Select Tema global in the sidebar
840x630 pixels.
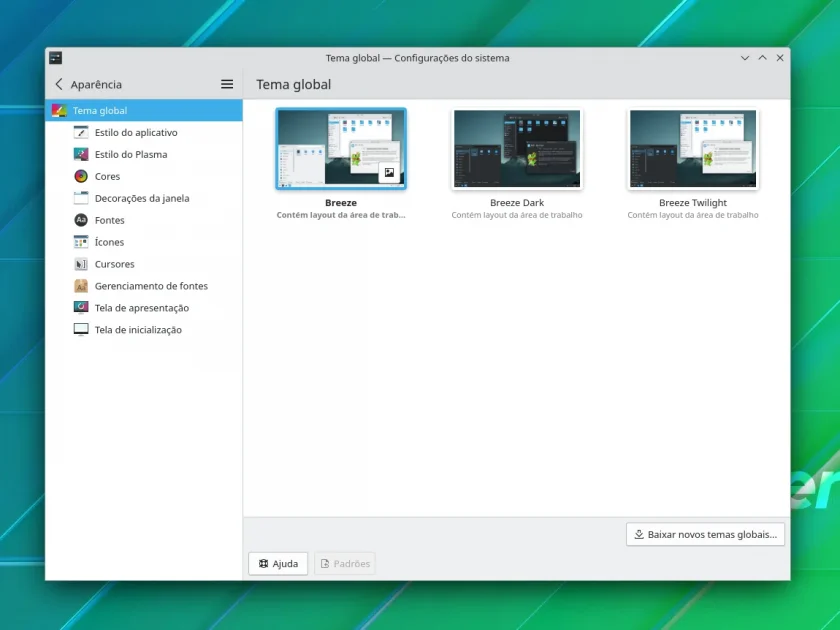(144, 110)
